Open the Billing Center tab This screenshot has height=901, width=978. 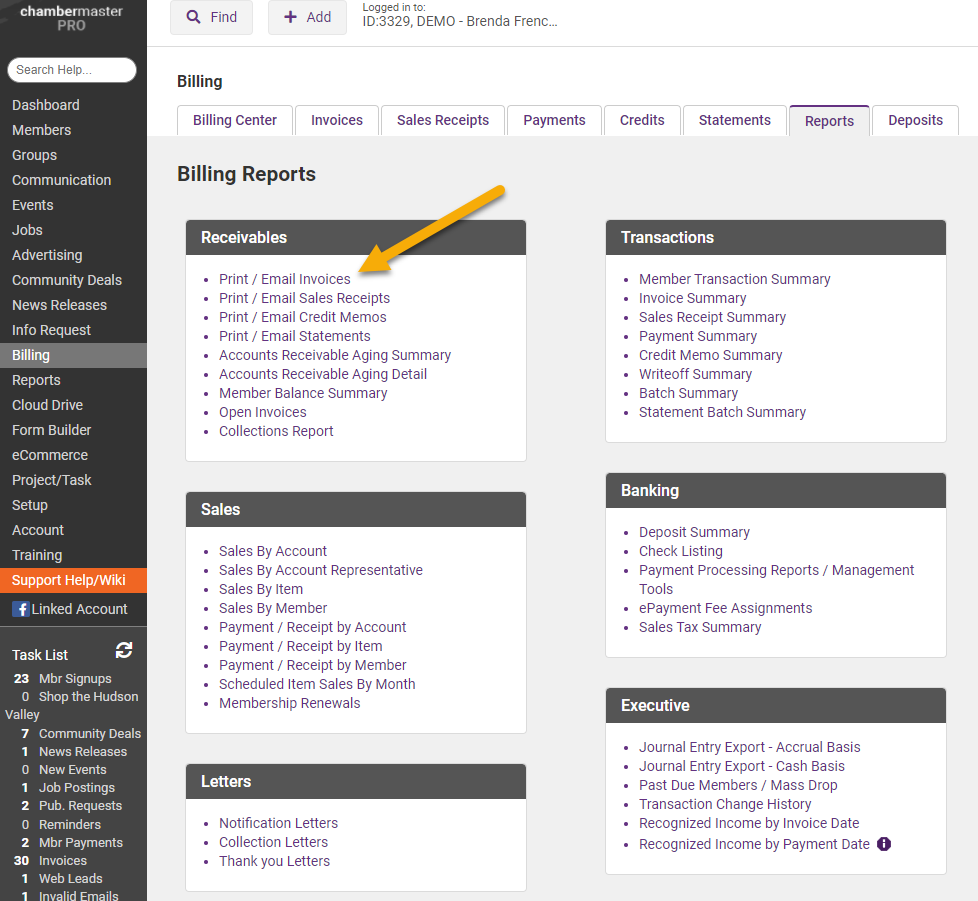(x=235, y=120)
